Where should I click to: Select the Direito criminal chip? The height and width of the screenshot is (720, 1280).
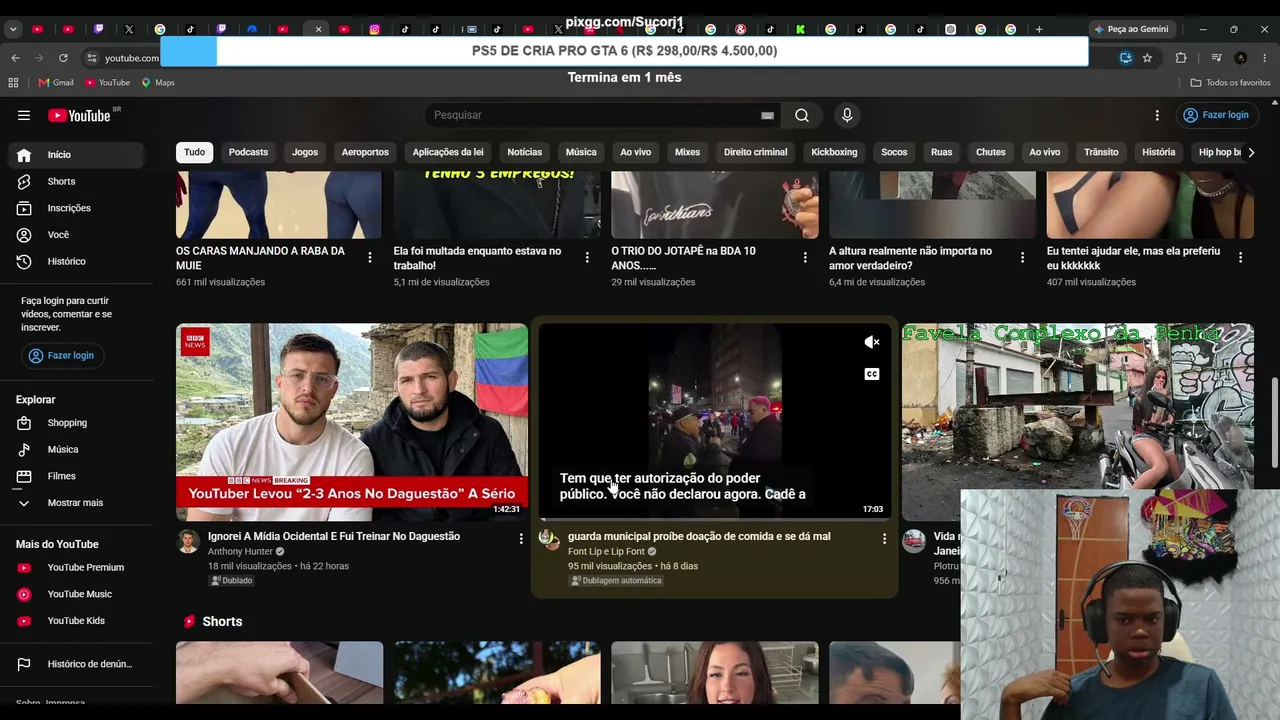(x=755, y=152)
